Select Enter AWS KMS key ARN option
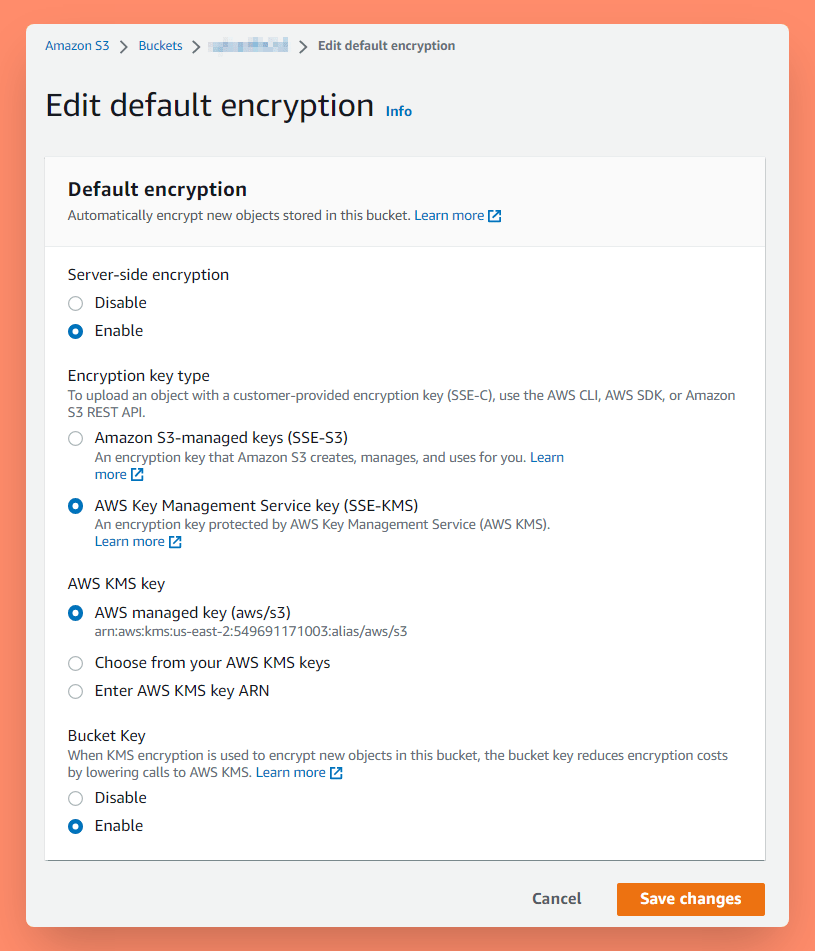The image size is (815, 951). (75, 691)
